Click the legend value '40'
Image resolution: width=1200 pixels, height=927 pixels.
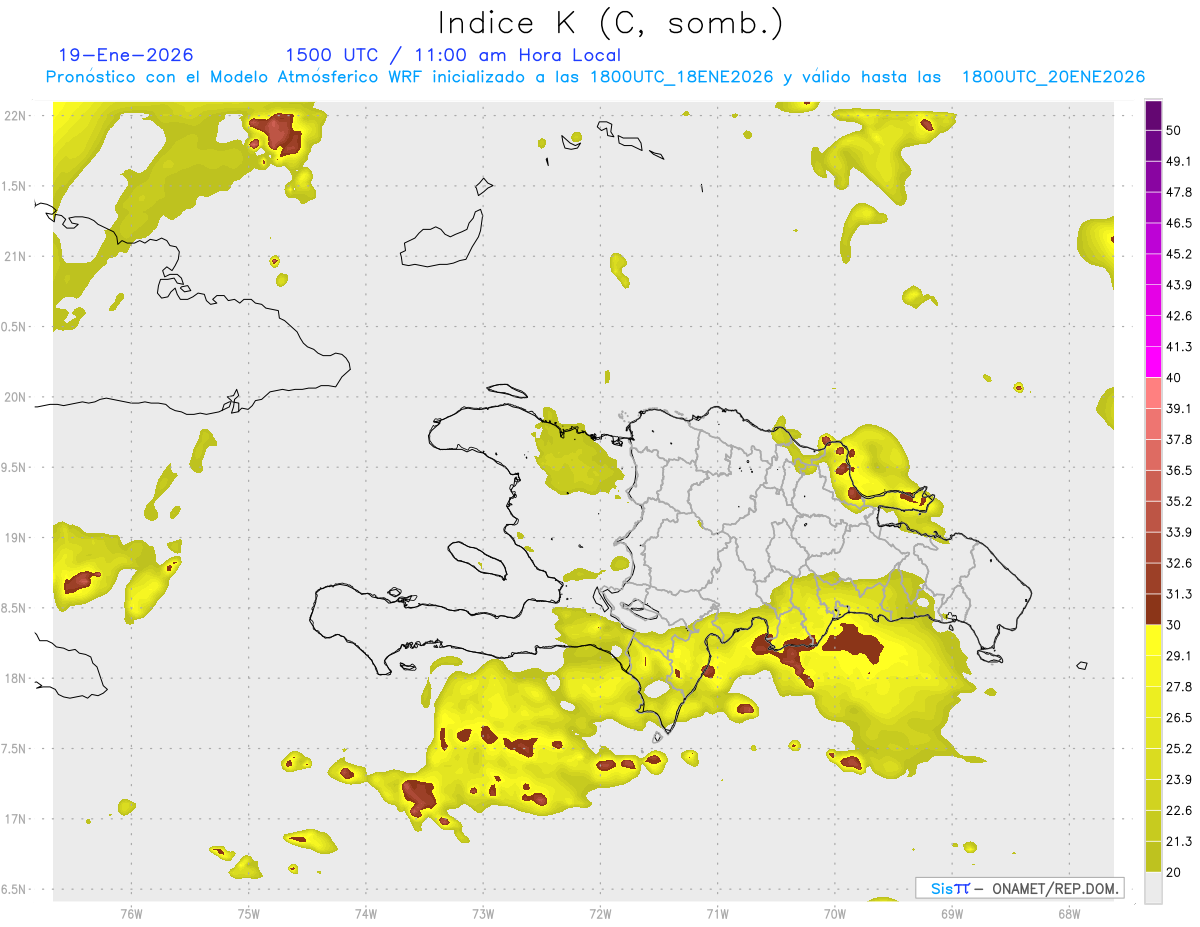1175,377
